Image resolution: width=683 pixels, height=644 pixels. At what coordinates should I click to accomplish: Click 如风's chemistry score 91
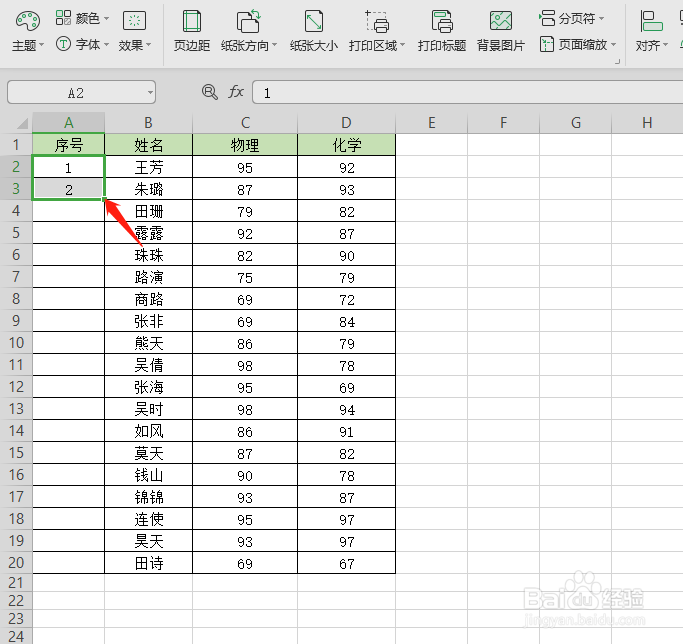(x=346, y=431)
